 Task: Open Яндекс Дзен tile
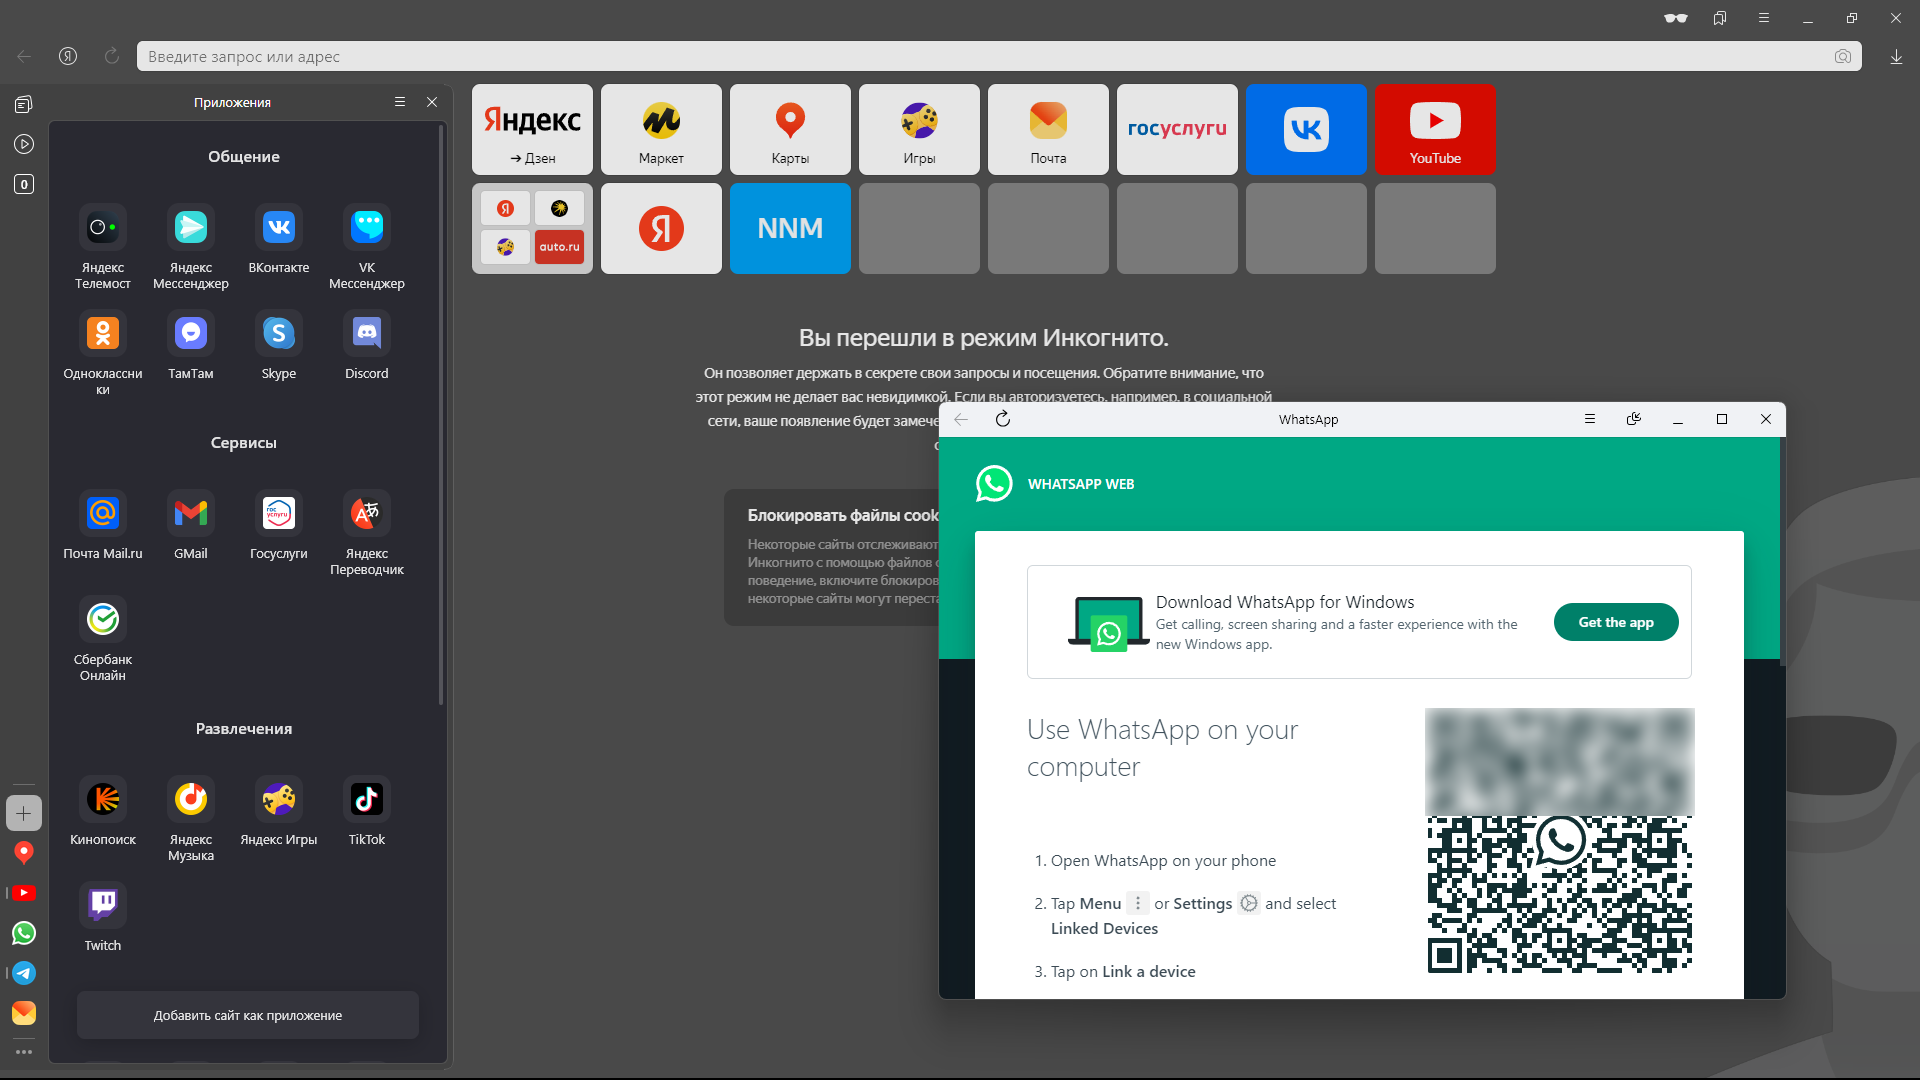532,129
